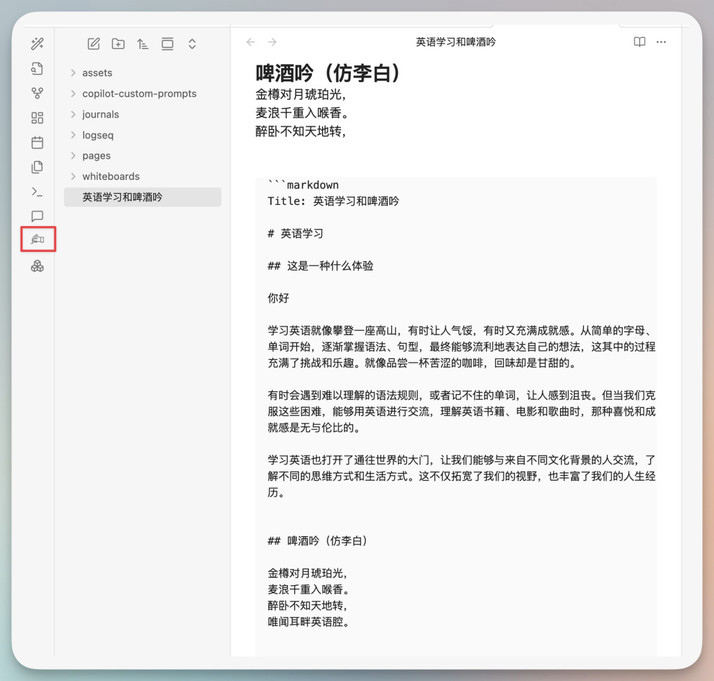714x681 pixels.
Task: Open the canvas grid icon in the ribbon
Action: 37,118
